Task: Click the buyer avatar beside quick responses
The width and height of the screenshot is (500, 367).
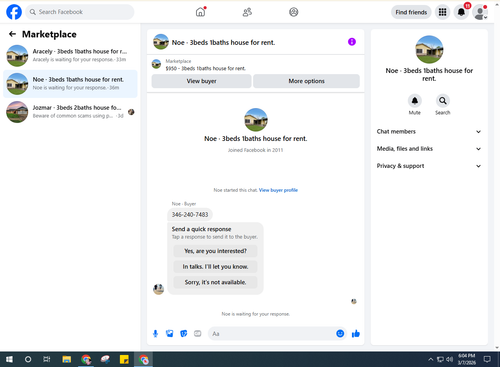Action: [x=158, y=289]
